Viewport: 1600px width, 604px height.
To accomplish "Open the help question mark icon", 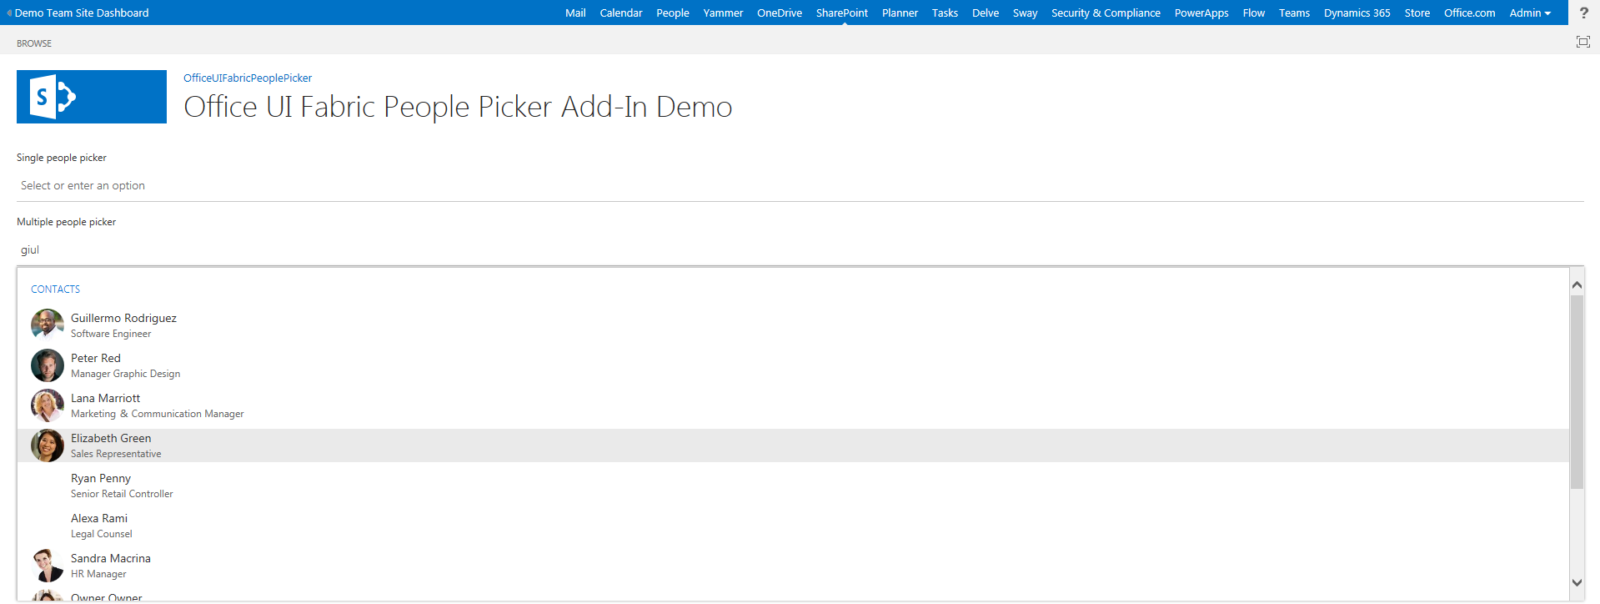I will coord(1584,13).
